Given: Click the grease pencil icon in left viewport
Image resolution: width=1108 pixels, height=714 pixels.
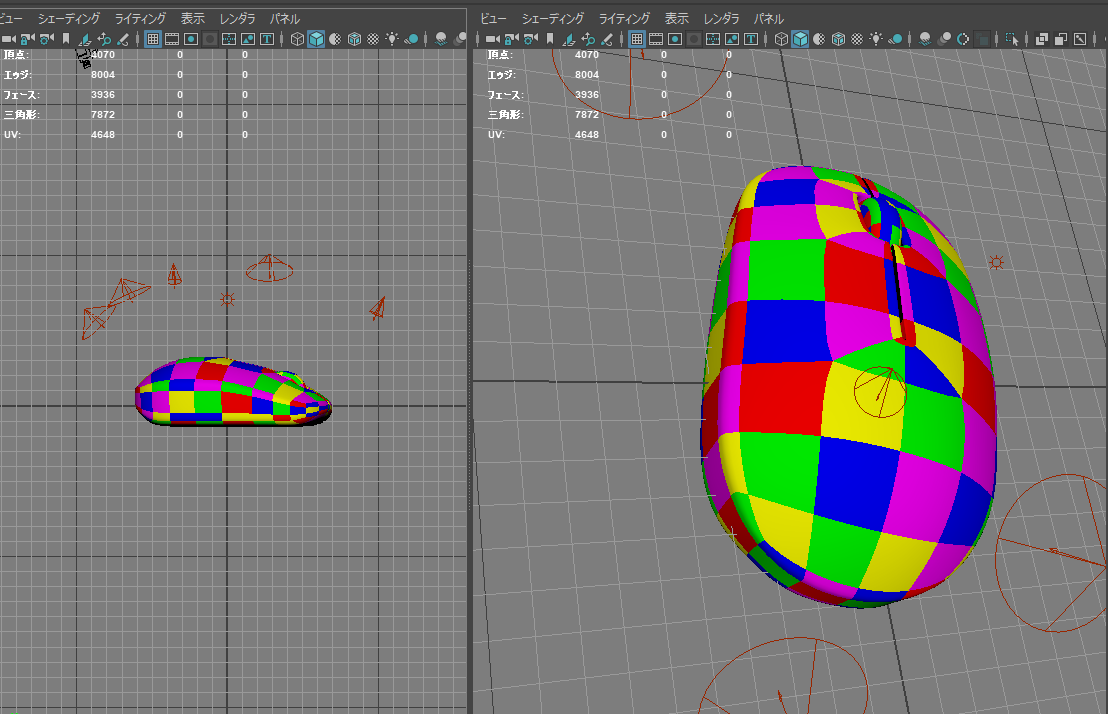Looking at the screenshot, I should pos(122,39).
